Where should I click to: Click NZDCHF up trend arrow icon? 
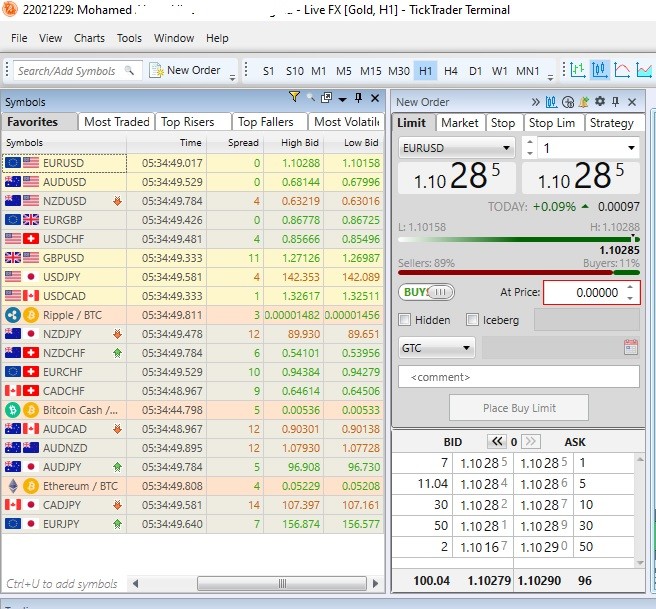pos(118,353)
